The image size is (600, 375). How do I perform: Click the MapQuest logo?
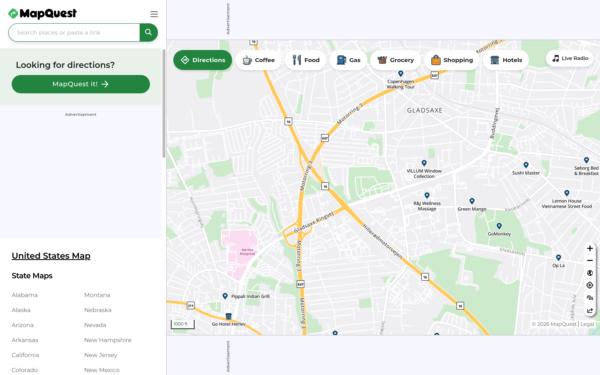coord(42,14)
